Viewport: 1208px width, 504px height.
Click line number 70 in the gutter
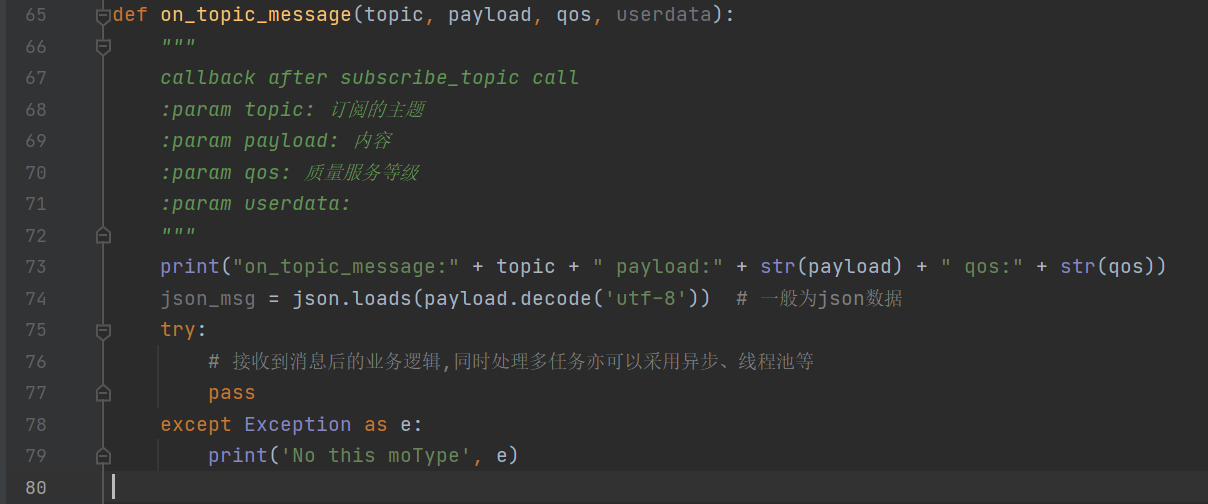pos(35,172)
